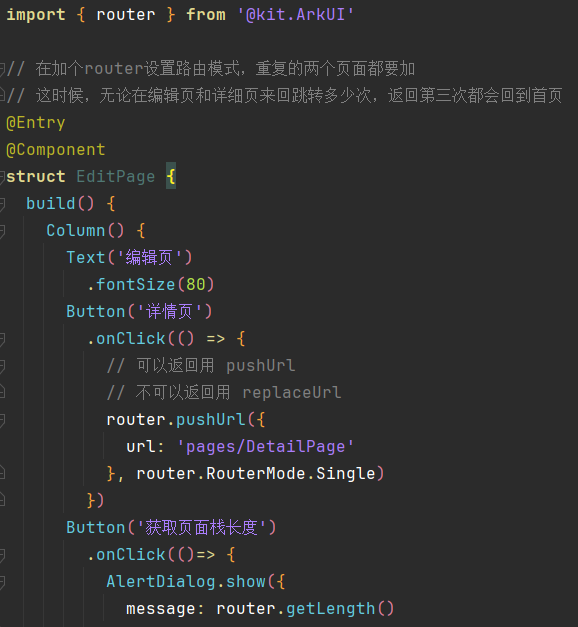Click the highlighted opening brace after EditPage
This screenshot has height=627, width=578.
(x=171, y=176)
